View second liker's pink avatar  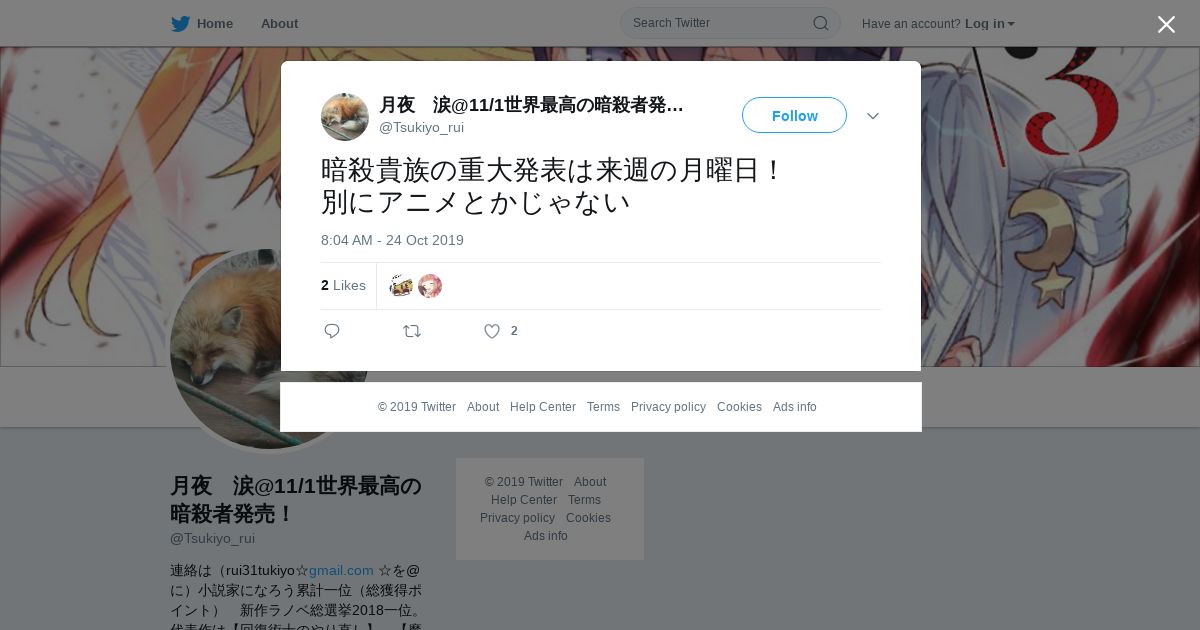430,286
